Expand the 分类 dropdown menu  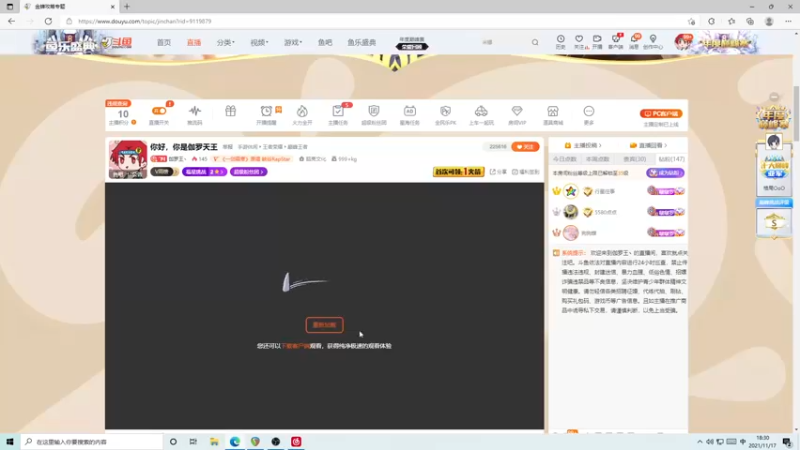pyautogui.click(x=226, y=42)
